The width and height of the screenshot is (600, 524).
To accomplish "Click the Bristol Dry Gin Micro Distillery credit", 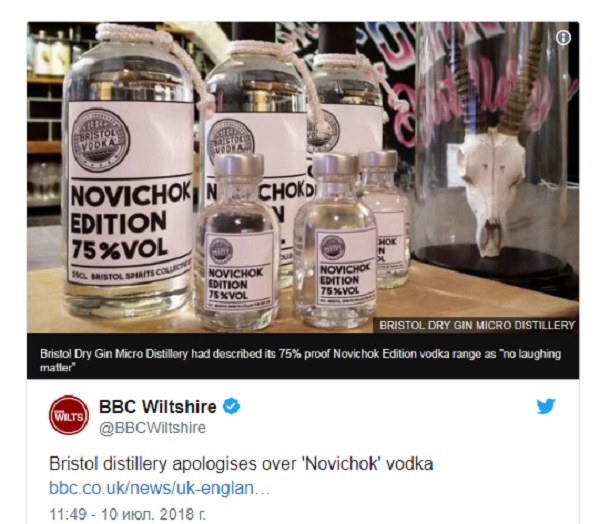I will pyautogui.click(x=477, y=325).
